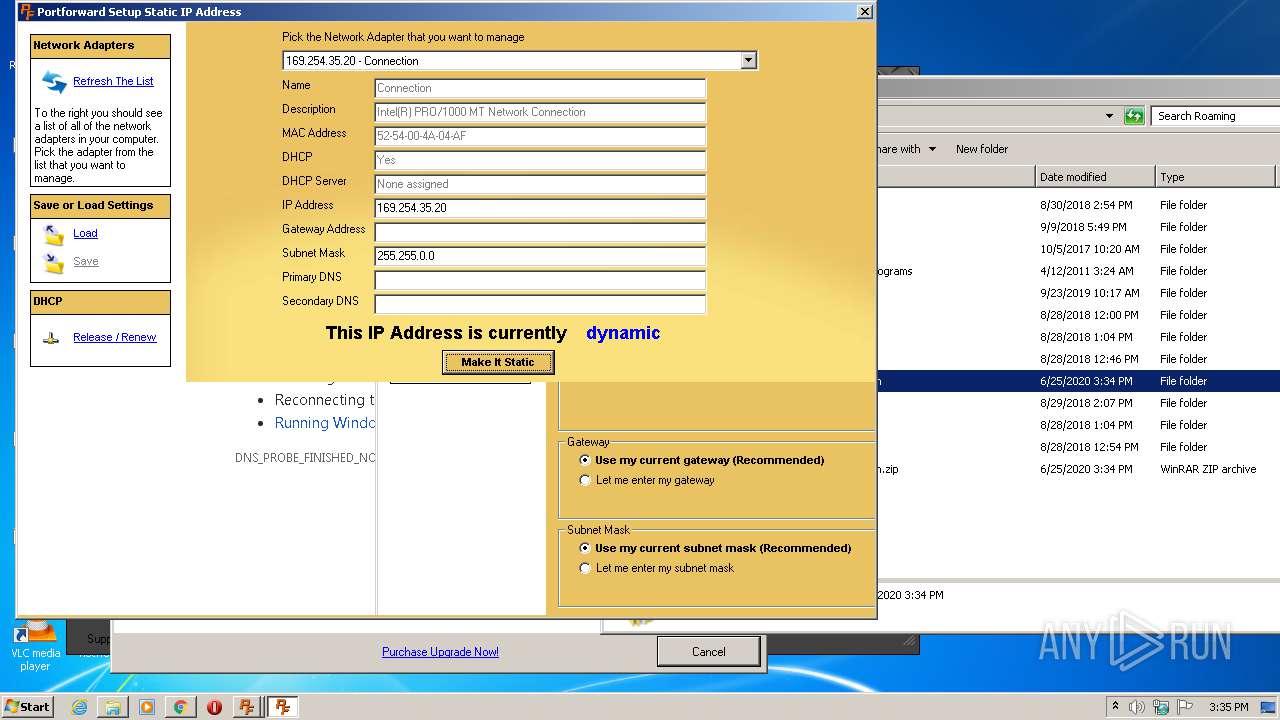Close the Portforward Setup Static IP window
This screenshot has width=1280, height=720.
865,12
